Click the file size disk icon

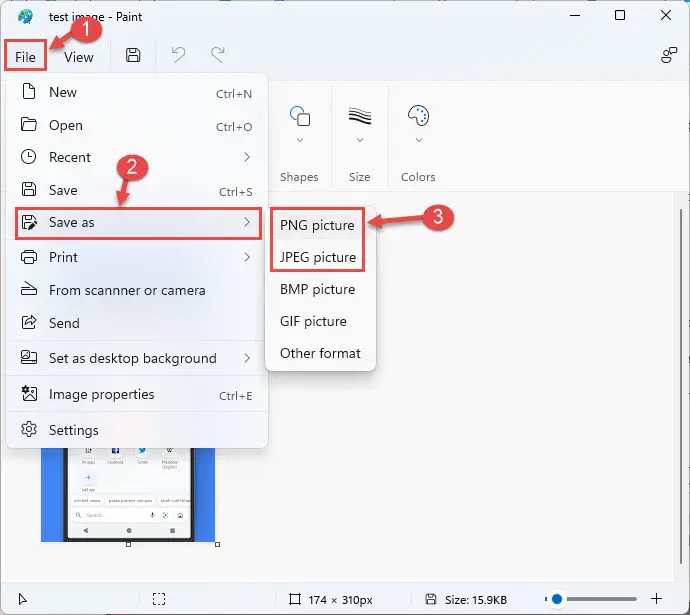(x=431, y=599)
